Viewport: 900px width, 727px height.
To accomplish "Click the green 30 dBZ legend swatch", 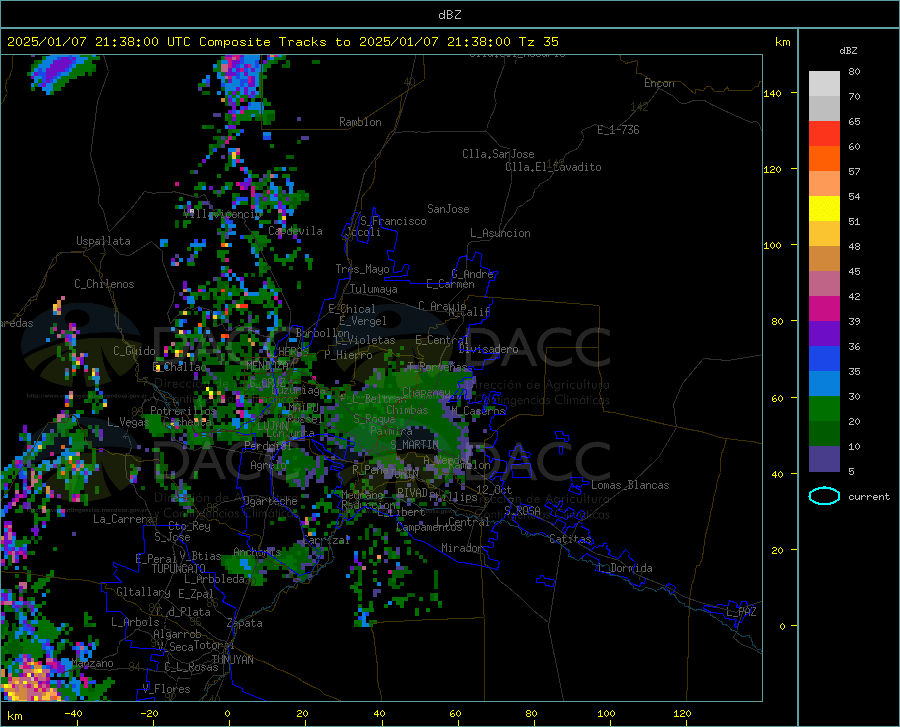I will tap(824, 409).
